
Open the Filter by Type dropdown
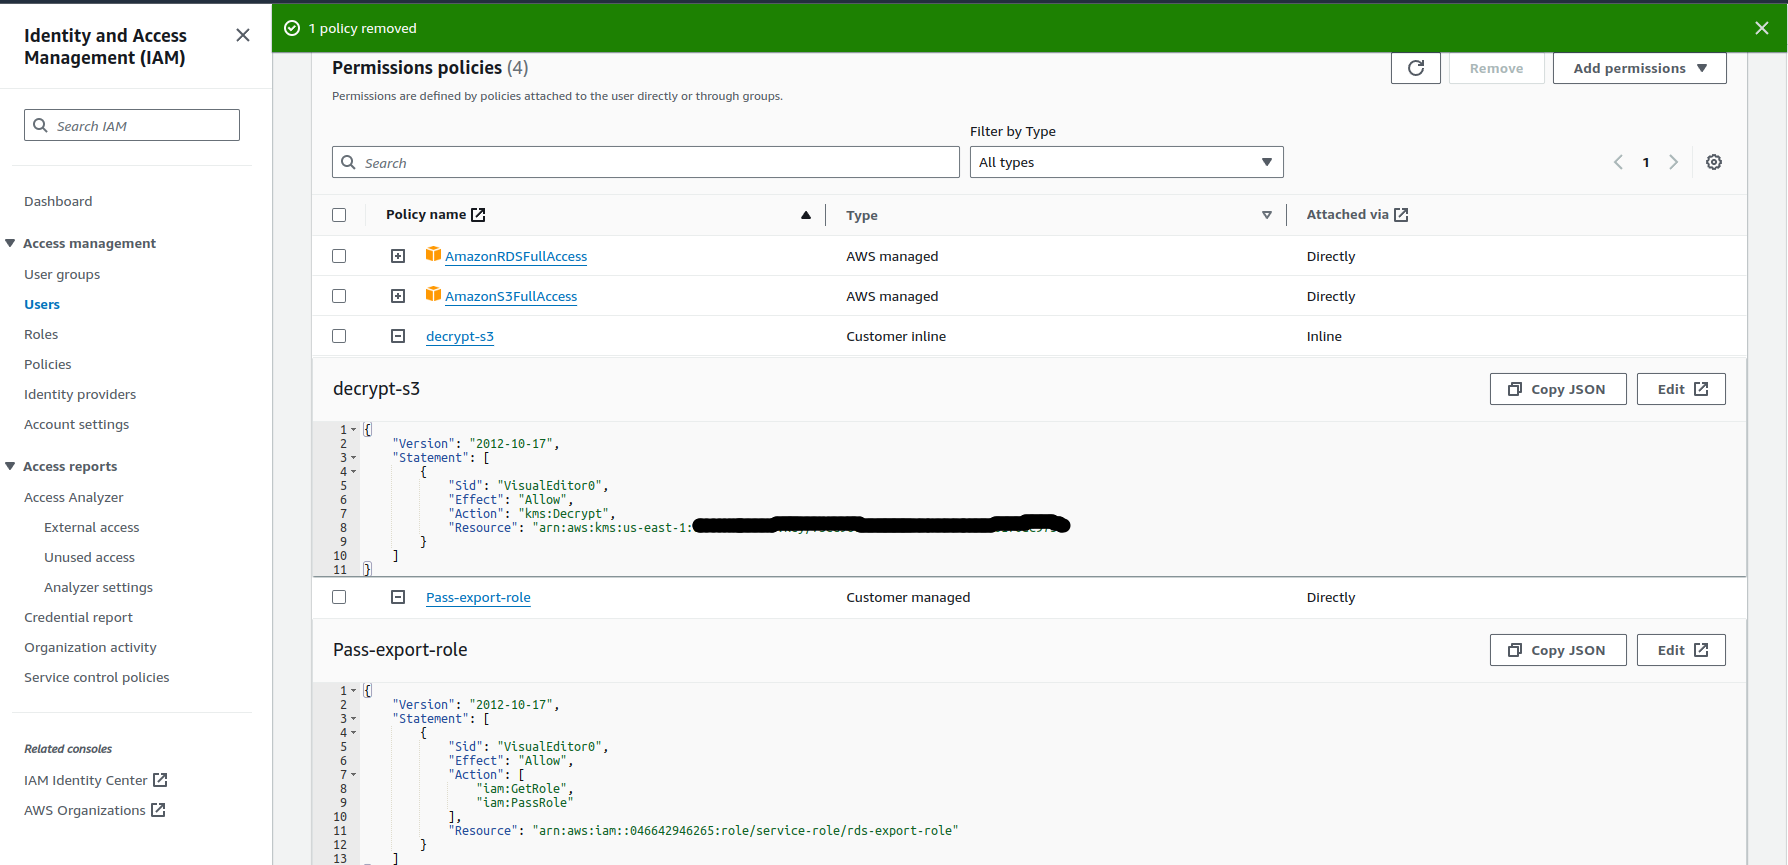[x=1126, y=162]
